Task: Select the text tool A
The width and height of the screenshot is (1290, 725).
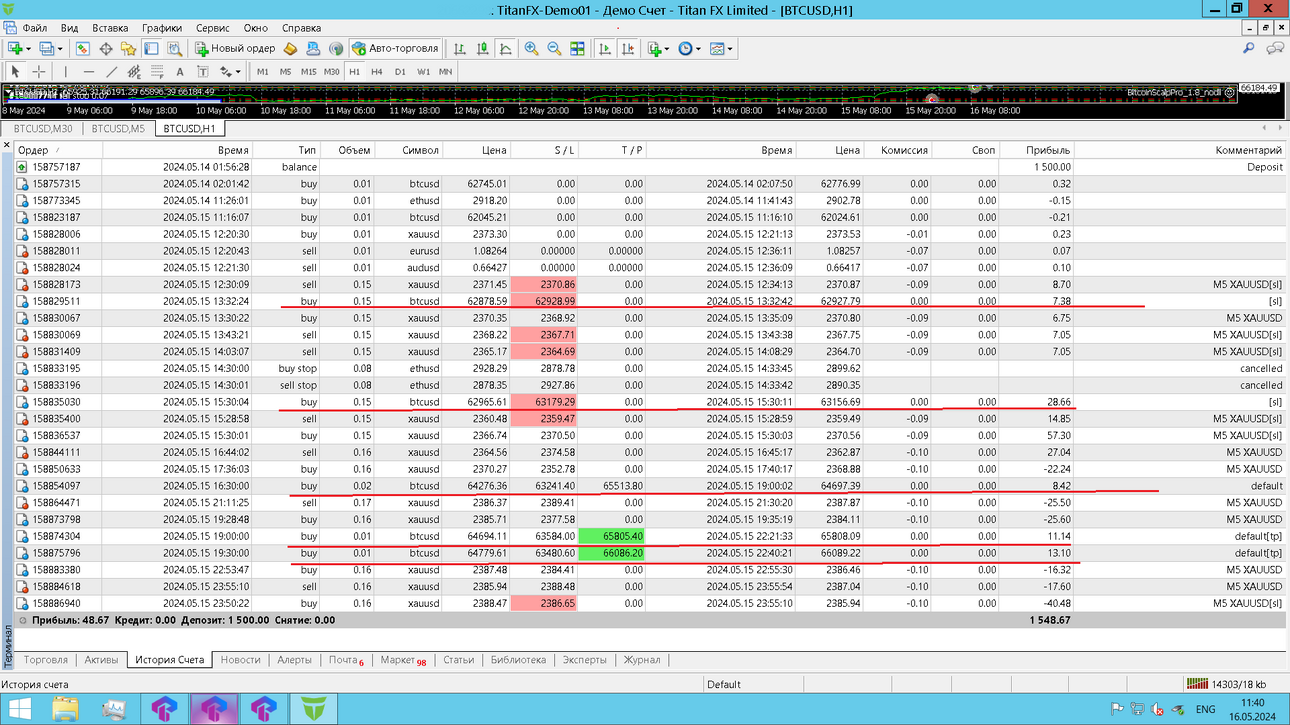Action: 180,72
